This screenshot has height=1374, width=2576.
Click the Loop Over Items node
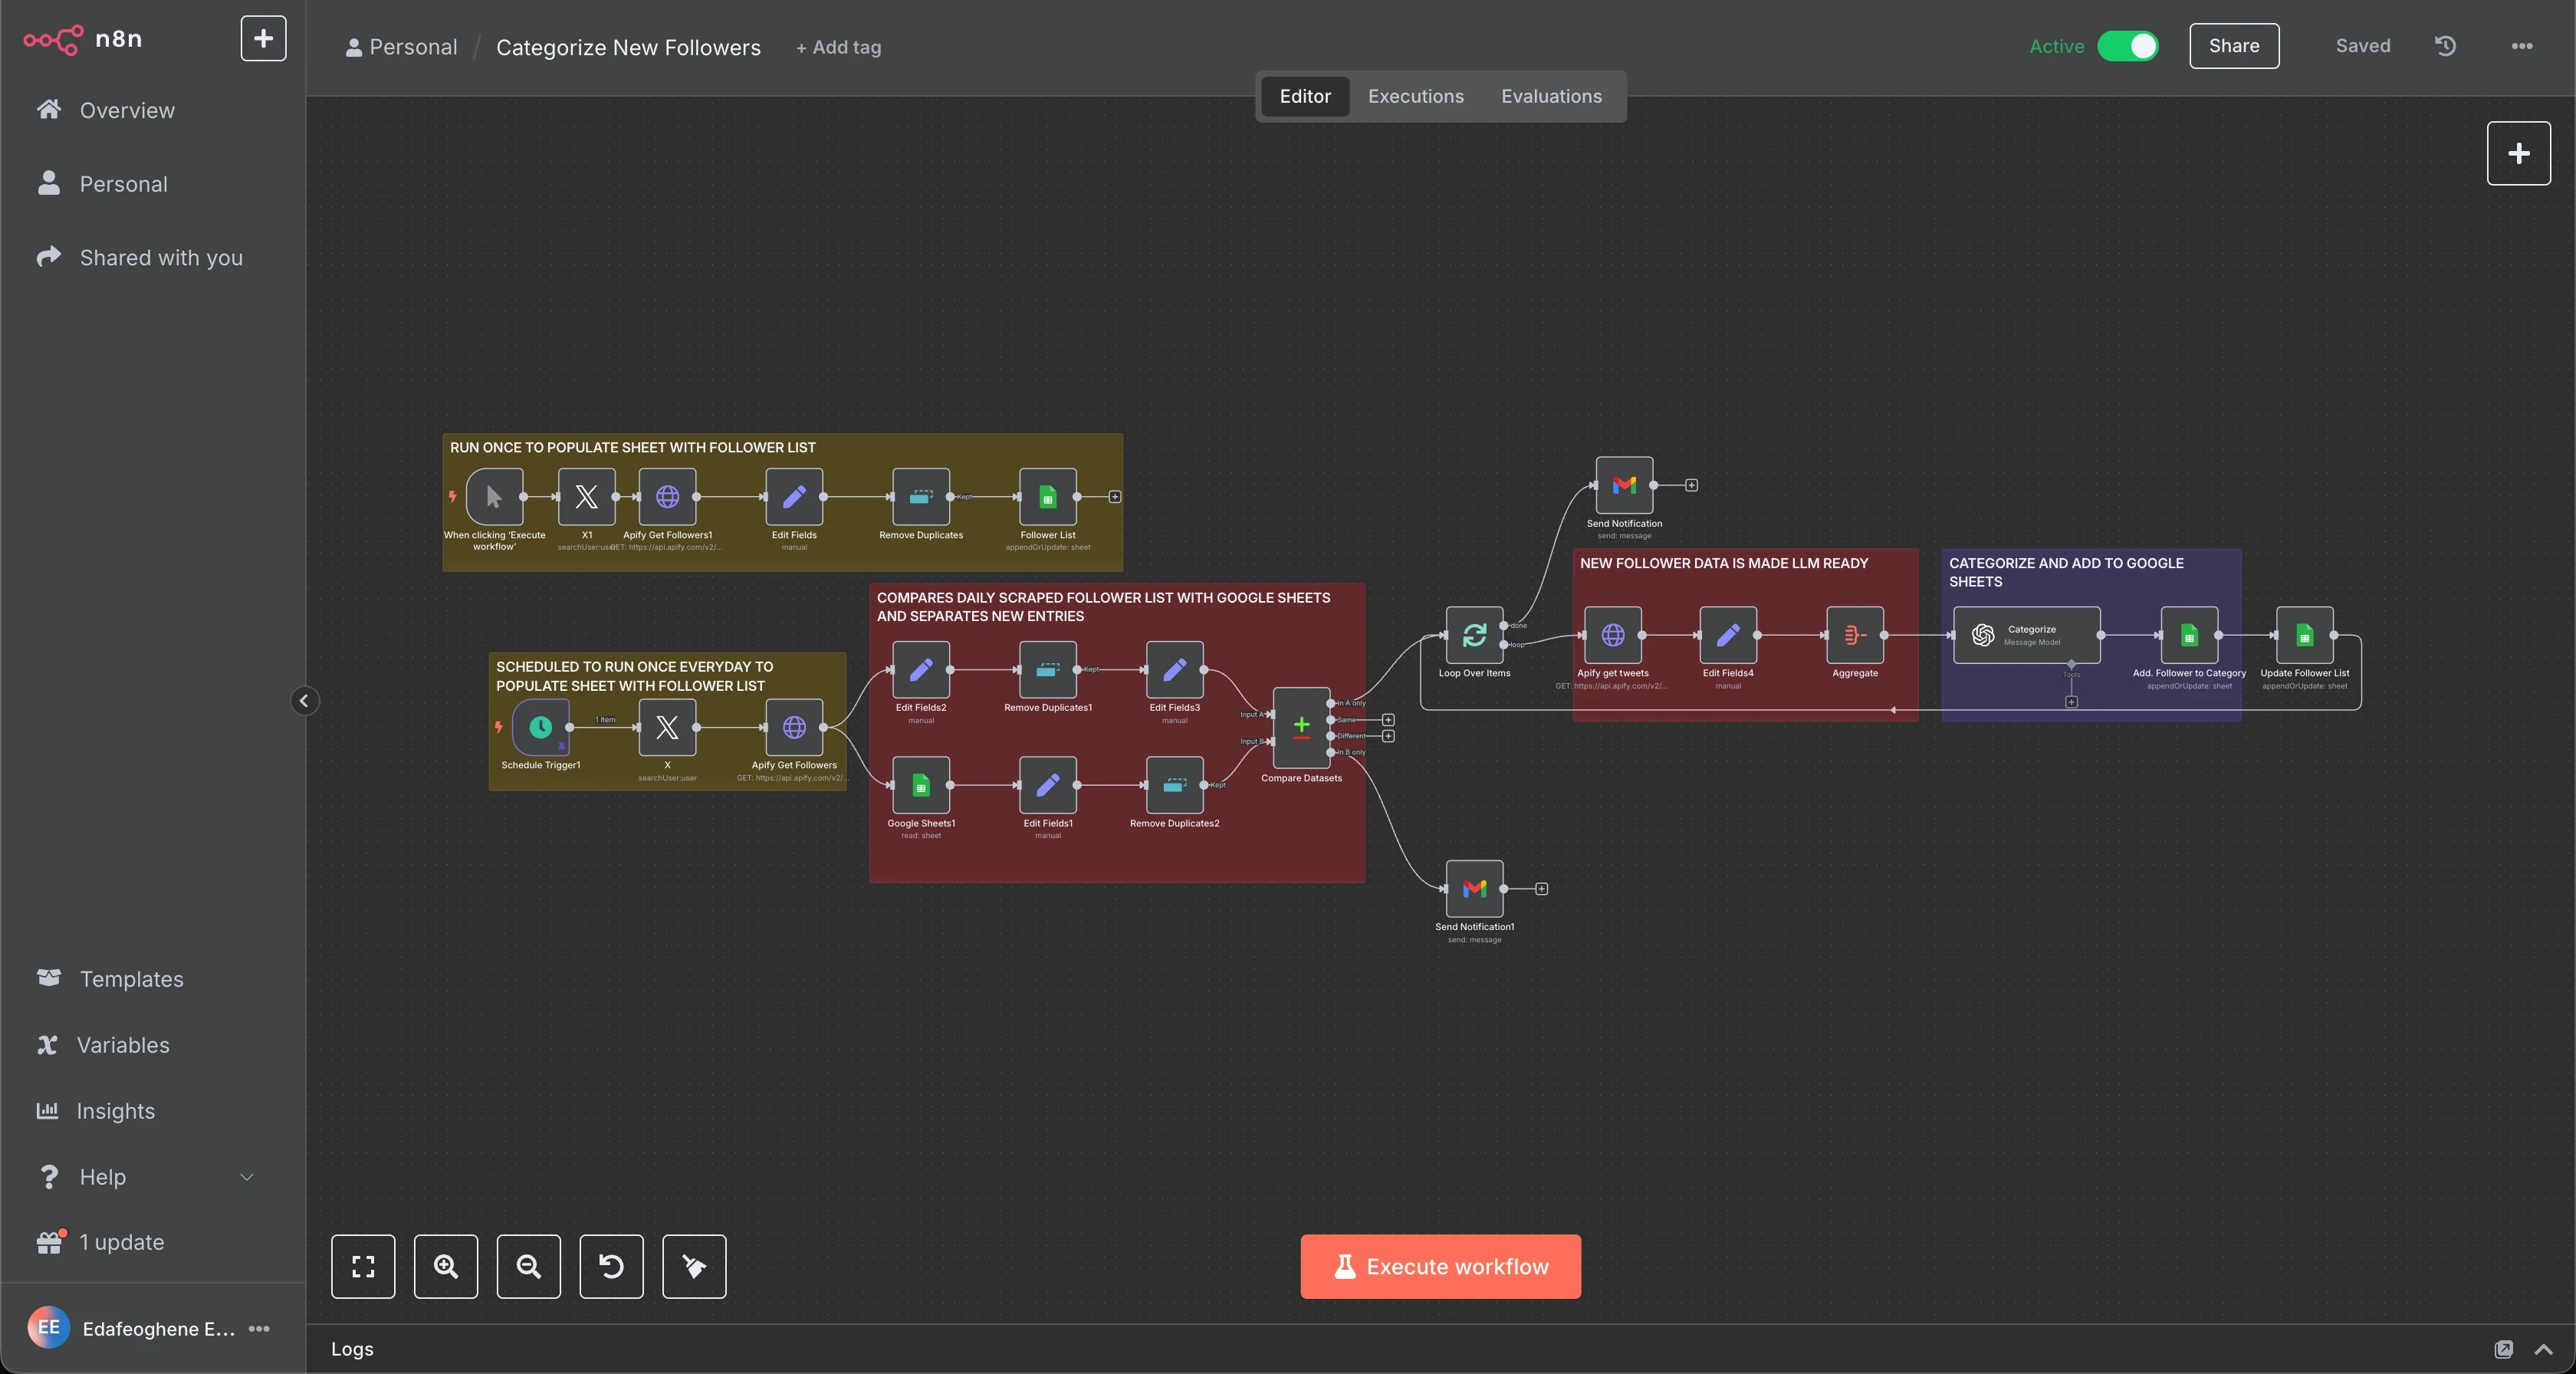(1474, 635)
